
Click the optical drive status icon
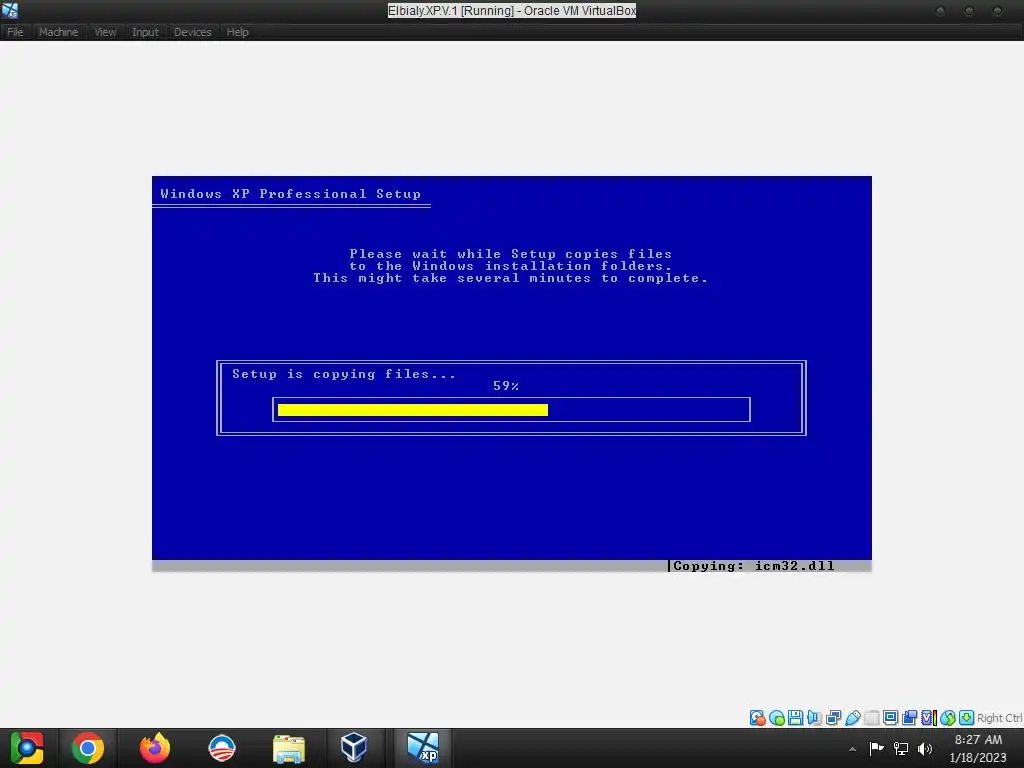point(776,718)
